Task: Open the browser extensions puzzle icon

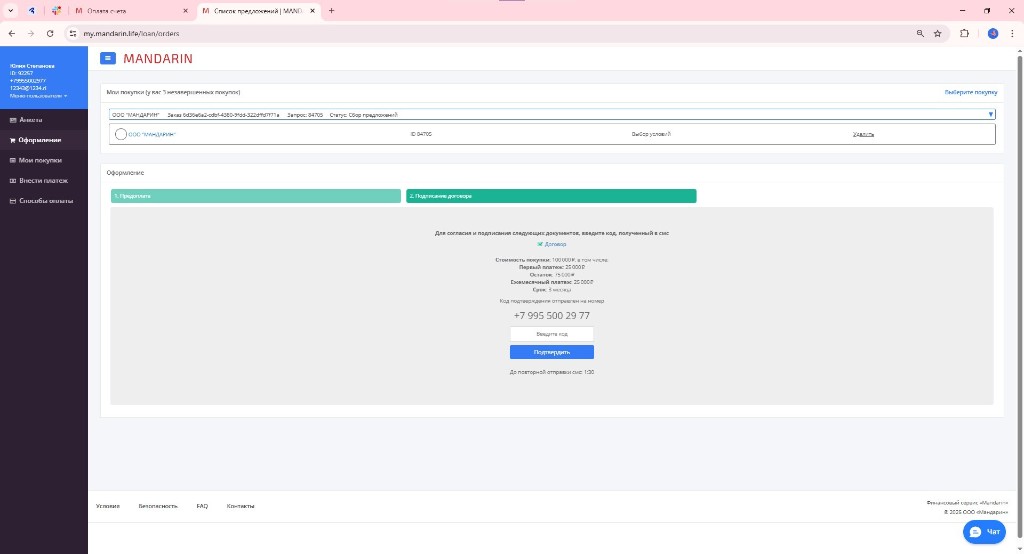Action: pos(964,33)
